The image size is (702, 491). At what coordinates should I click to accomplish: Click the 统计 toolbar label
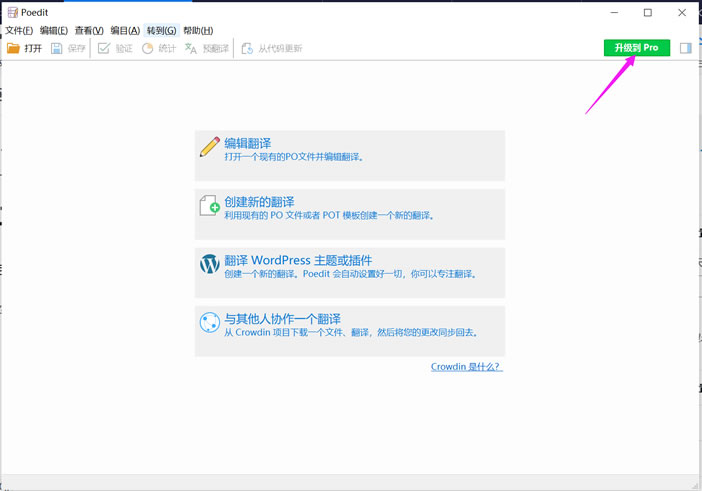[x=167, y=48]
